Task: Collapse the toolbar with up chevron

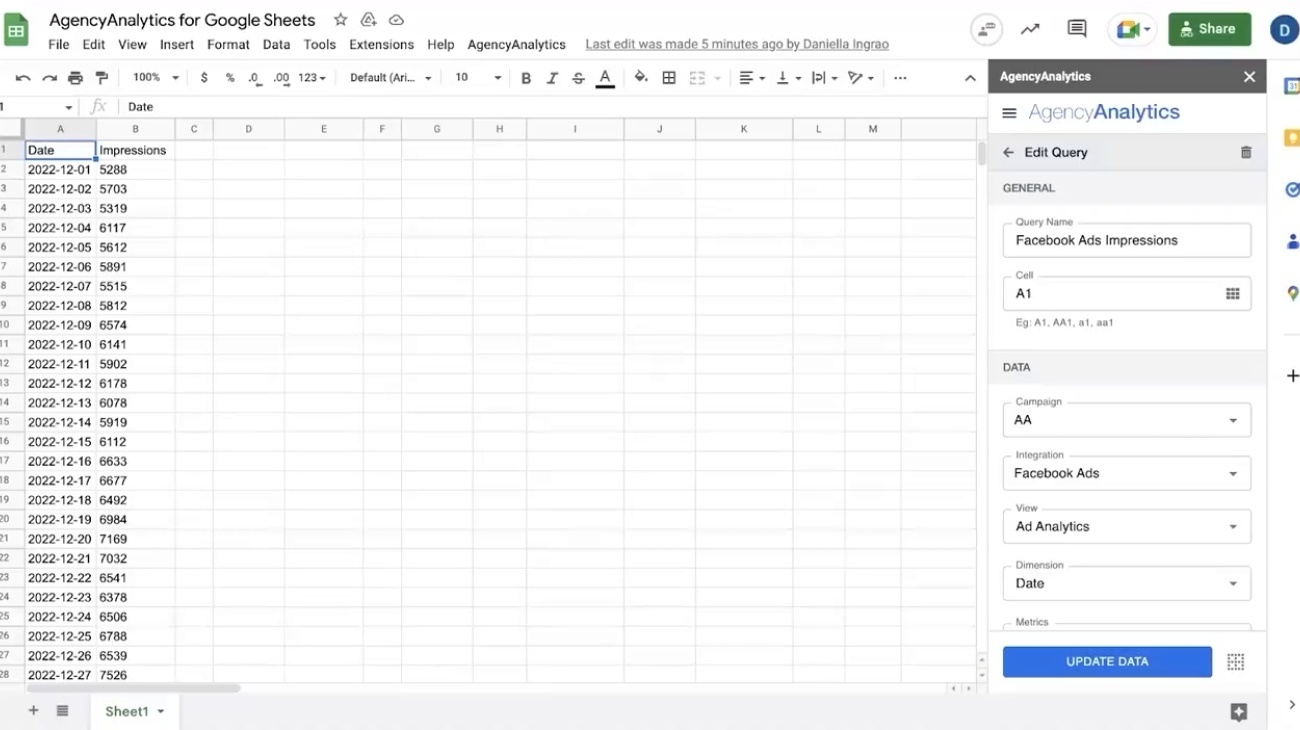Action: pos(969,78)
